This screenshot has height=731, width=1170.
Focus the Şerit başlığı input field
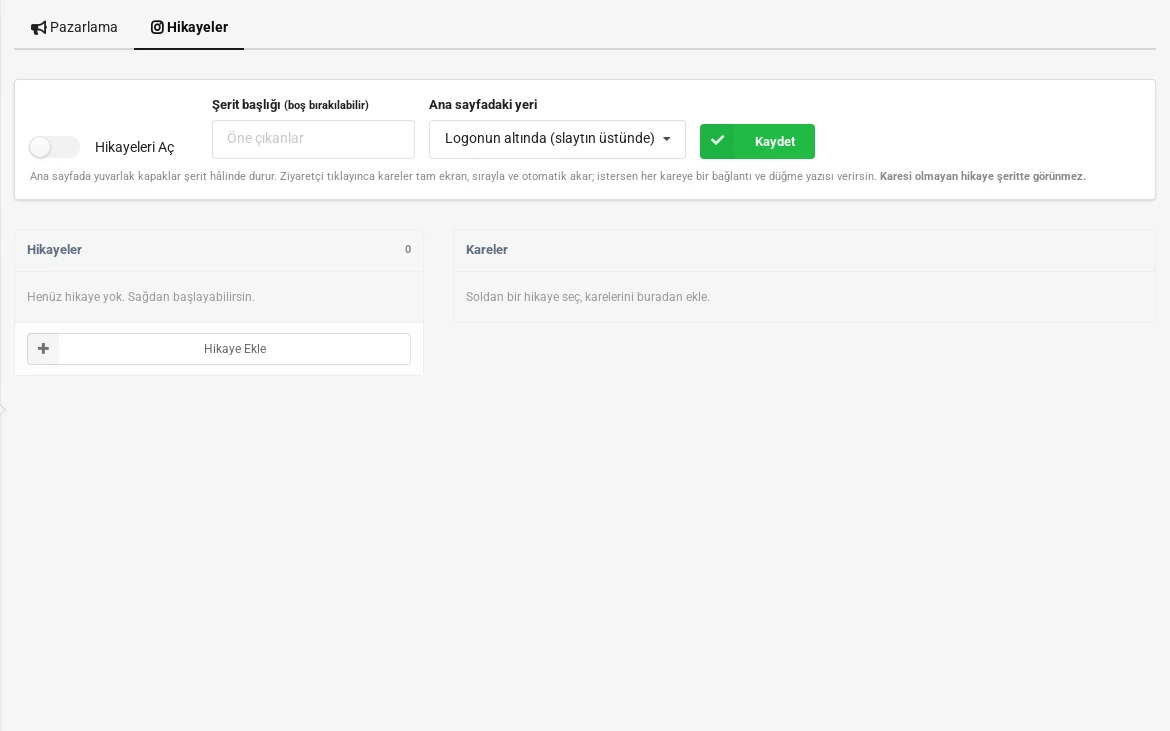pyautogui.click(x=313, y=139)
